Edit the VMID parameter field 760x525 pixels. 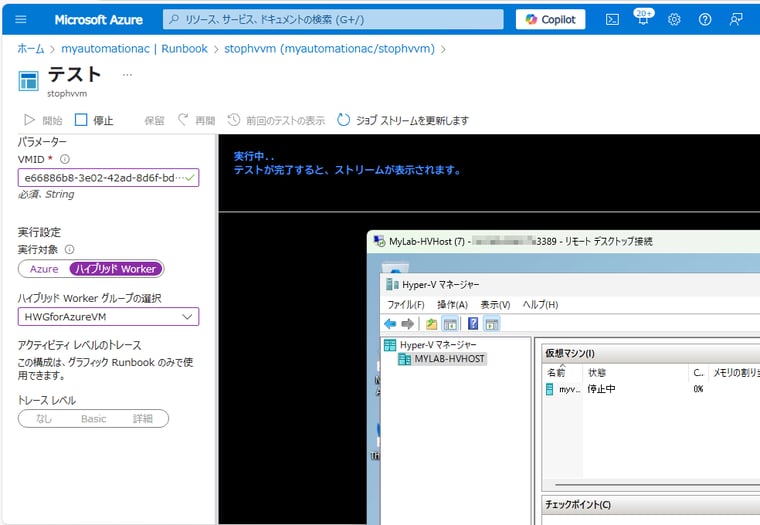pyautogui.click(x=109, y=177)
